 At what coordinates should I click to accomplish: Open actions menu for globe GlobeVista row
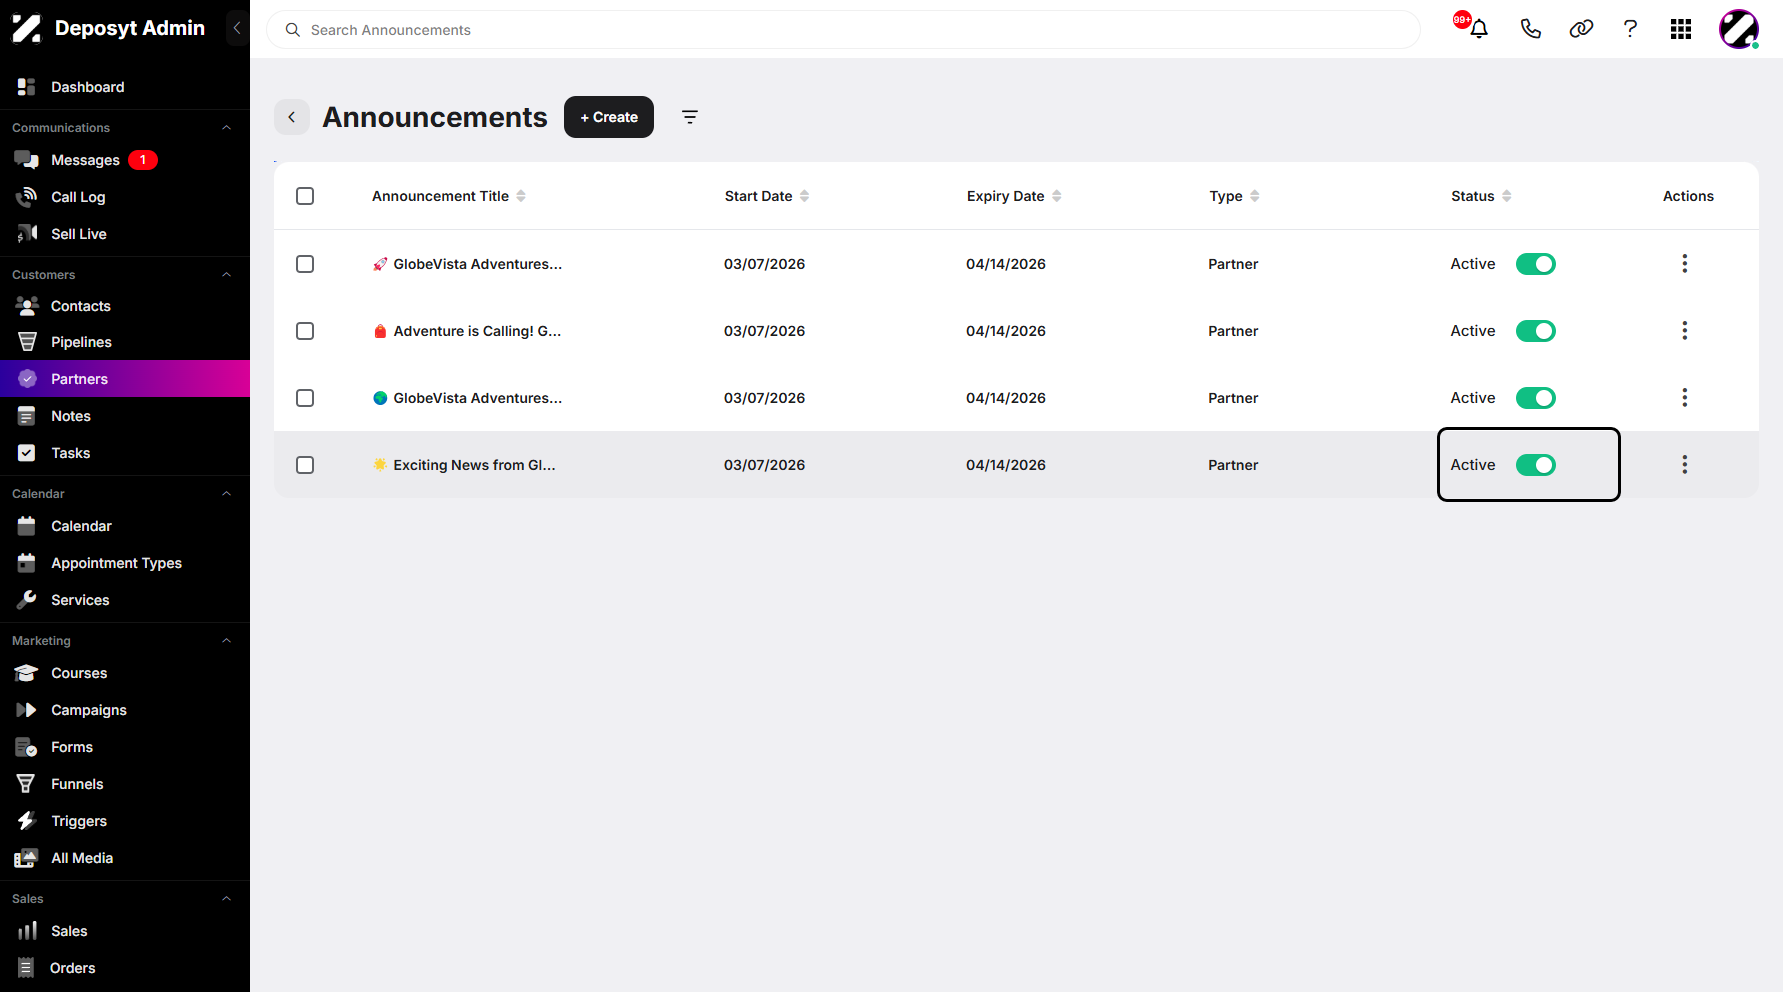(x=1685, y=398)
